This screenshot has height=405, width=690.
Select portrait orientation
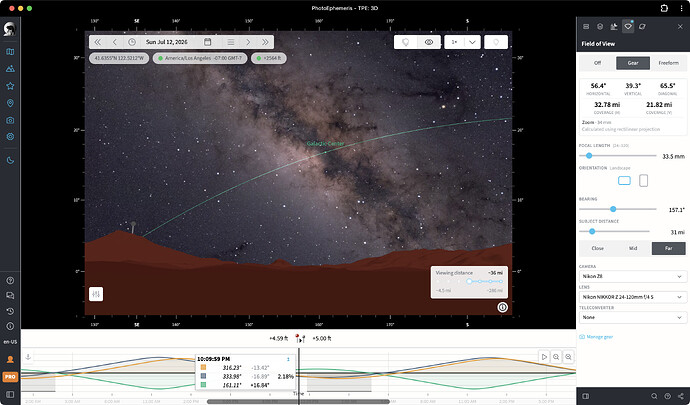(643, 180)
